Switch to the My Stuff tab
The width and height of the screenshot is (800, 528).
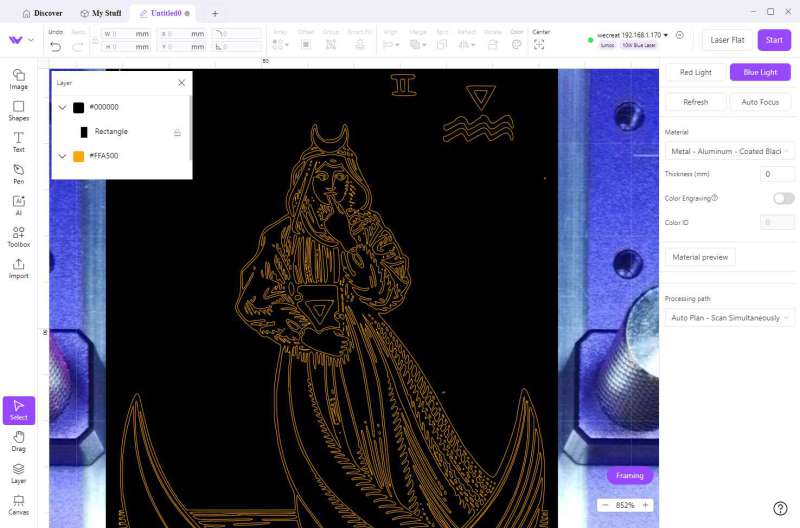[101, 13]
